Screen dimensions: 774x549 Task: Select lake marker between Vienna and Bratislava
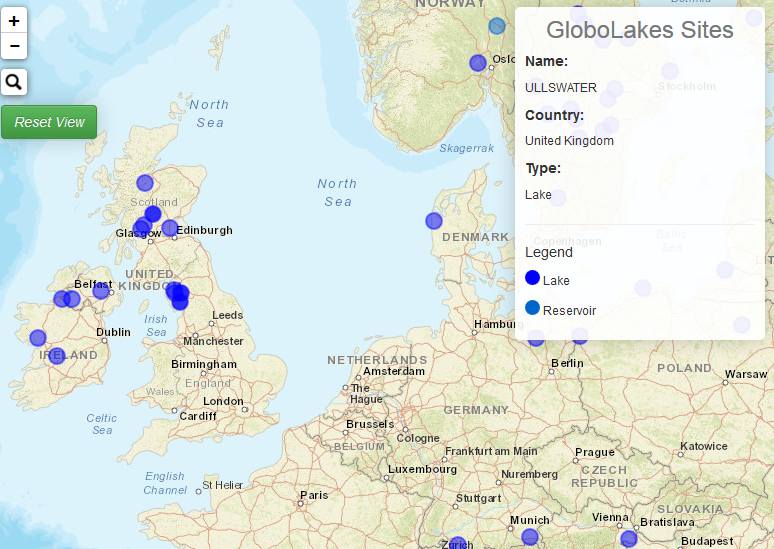click(x=628, y=539)
